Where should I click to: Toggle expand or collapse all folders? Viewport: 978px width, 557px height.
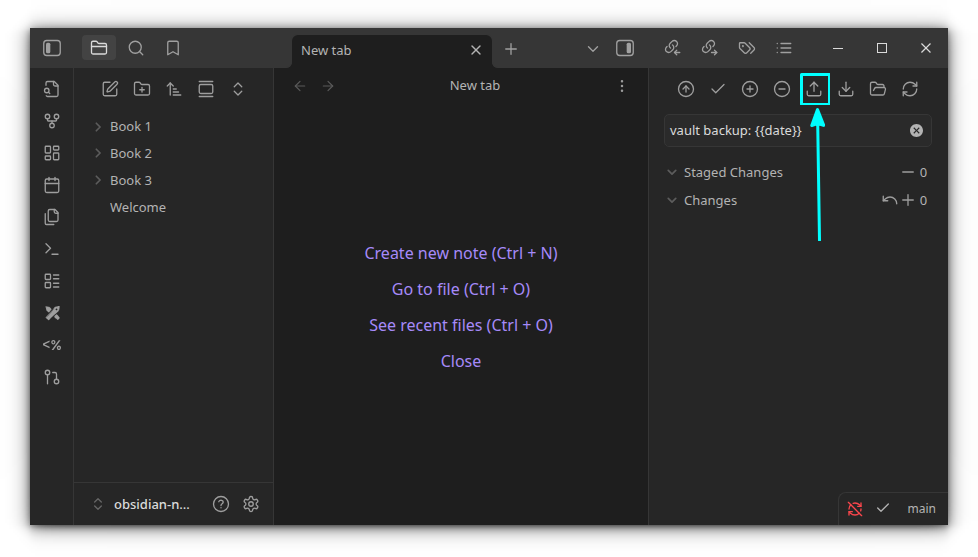pyautogui.click(x=238, y=89)
